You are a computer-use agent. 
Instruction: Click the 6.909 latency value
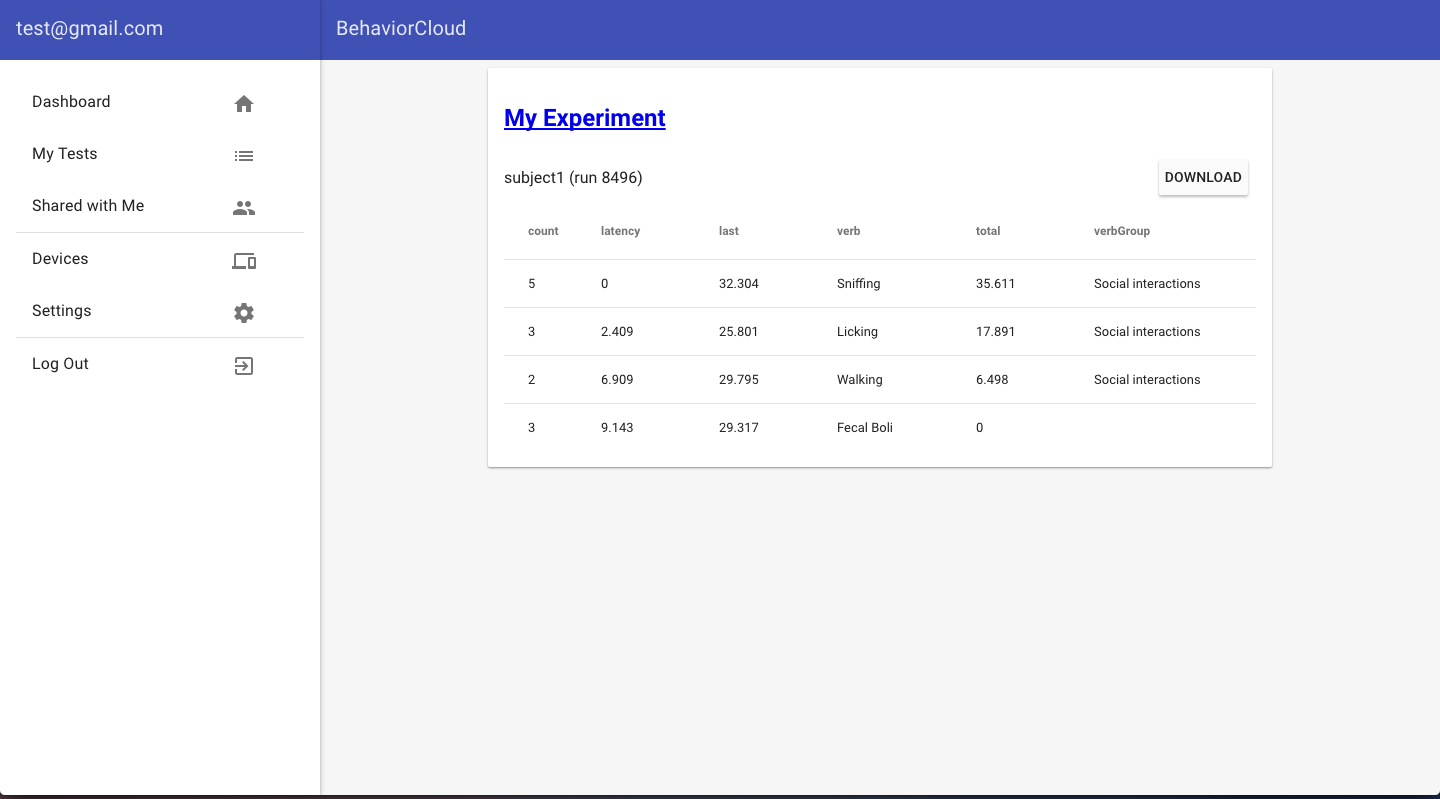(x=617, y=380)
